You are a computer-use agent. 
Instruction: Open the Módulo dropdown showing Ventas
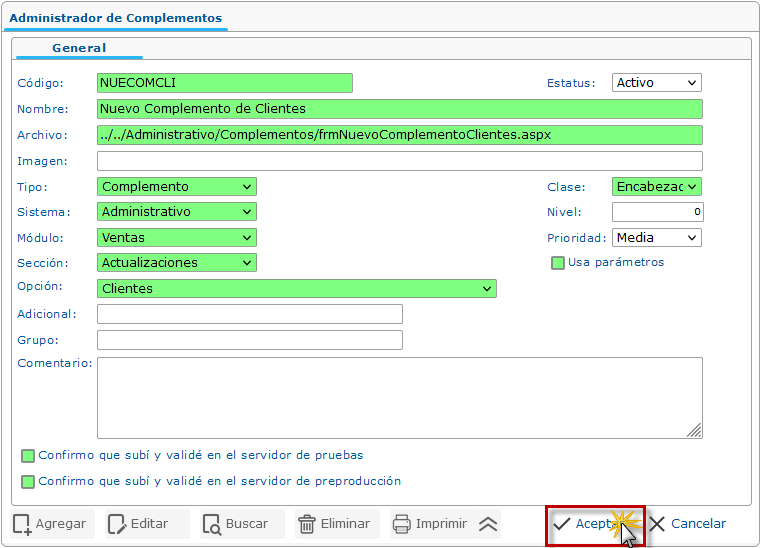177,238
